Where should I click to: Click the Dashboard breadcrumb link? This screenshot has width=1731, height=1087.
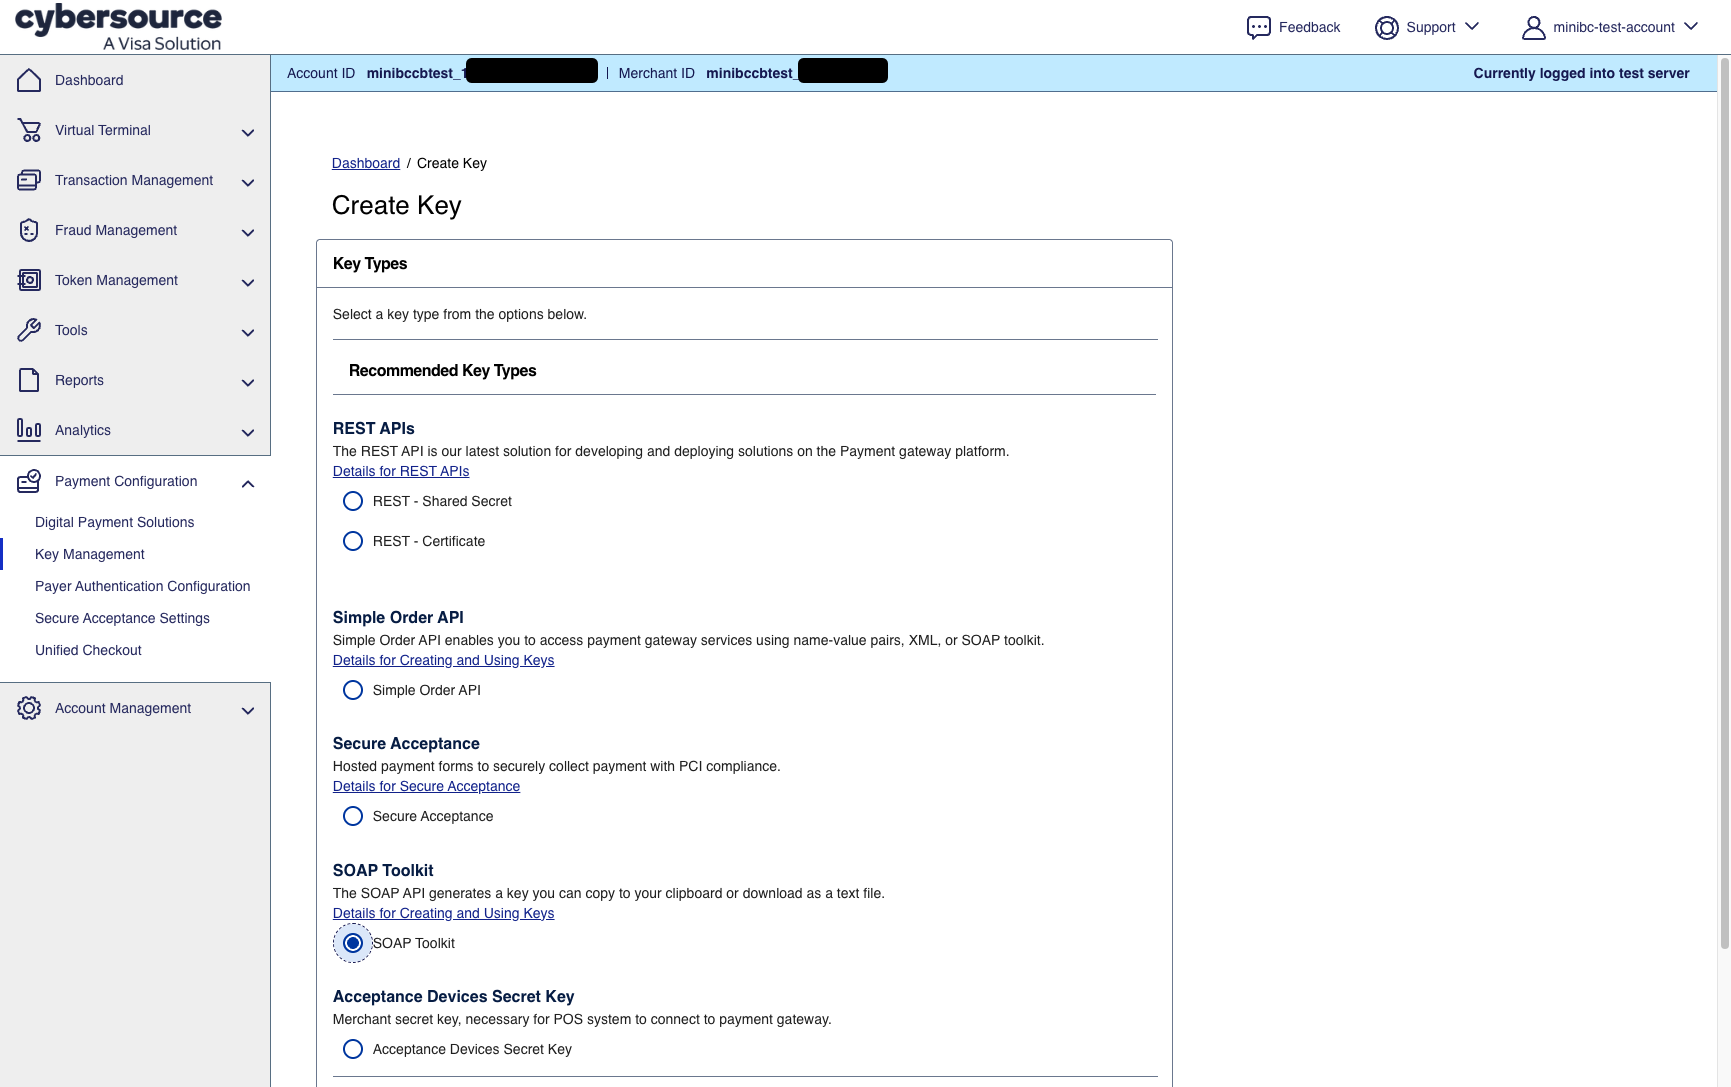366,163
